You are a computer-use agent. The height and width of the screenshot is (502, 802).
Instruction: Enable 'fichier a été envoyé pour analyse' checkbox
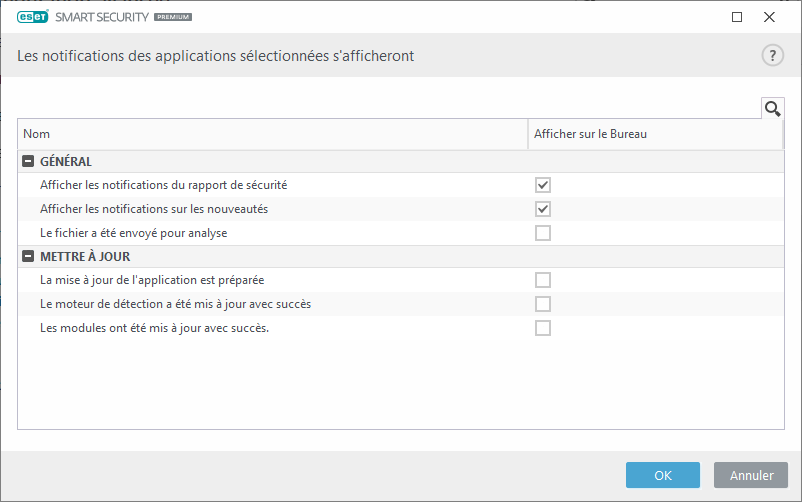543,233
